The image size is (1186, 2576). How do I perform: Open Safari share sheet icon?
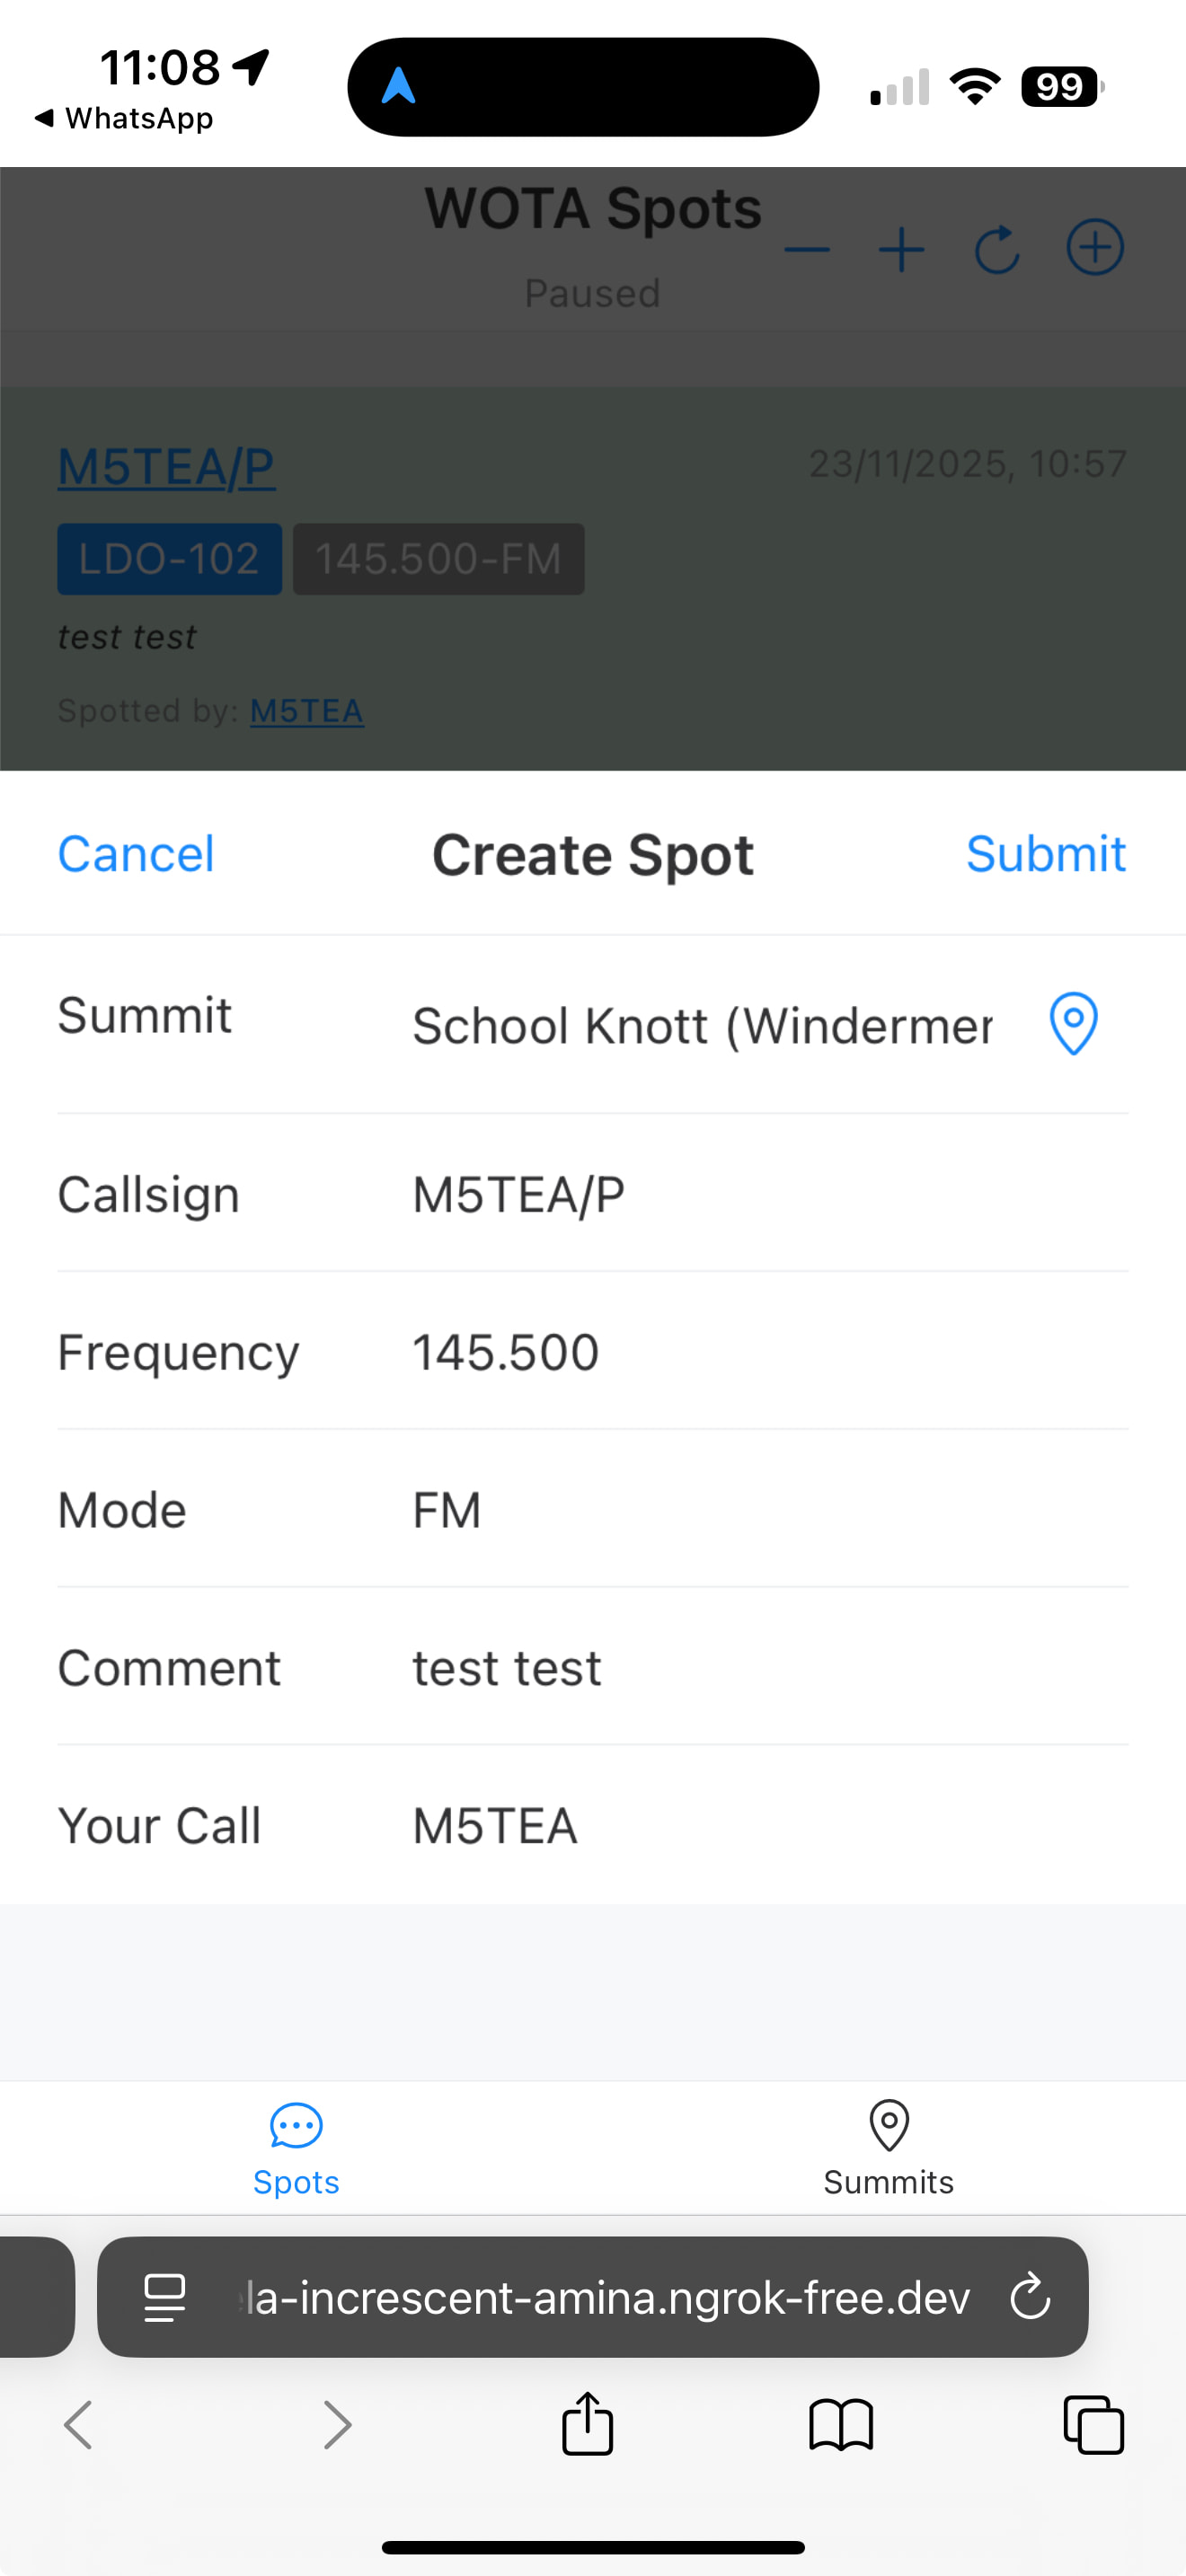[x=587, y=2424]
